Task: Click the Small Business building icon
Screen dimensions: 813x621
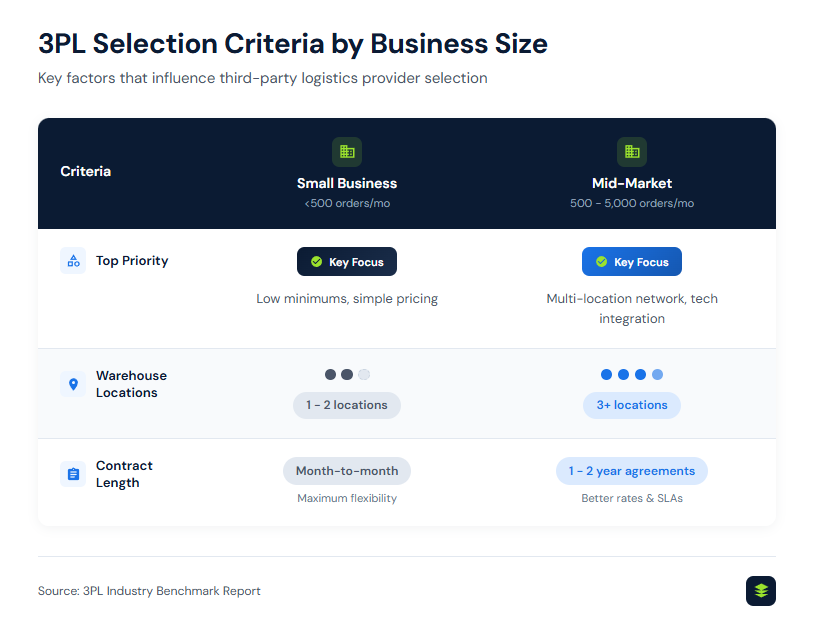Action: (347, 152)
